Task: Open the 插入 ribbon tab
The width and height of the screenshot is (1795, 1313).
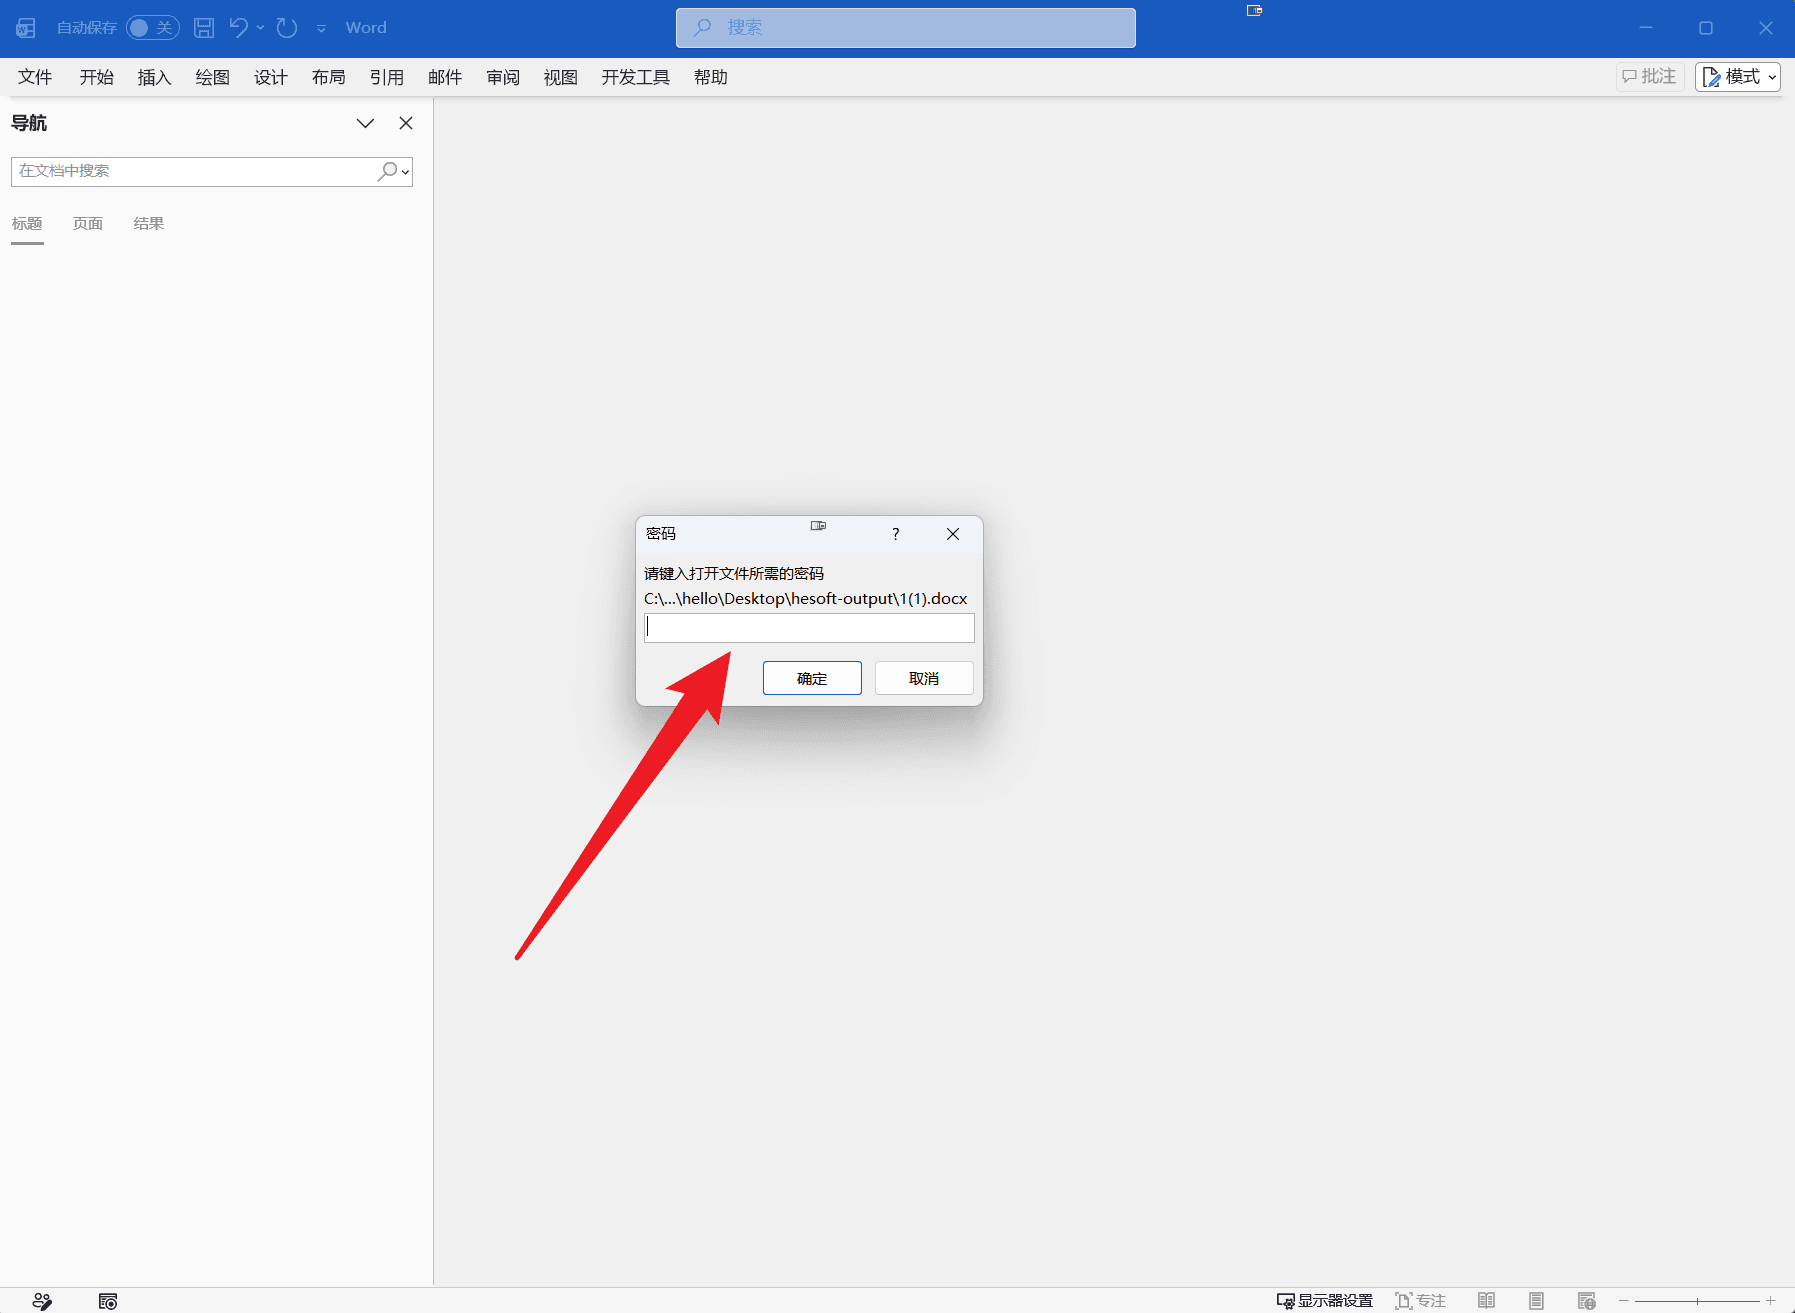Action: (155, 77)
